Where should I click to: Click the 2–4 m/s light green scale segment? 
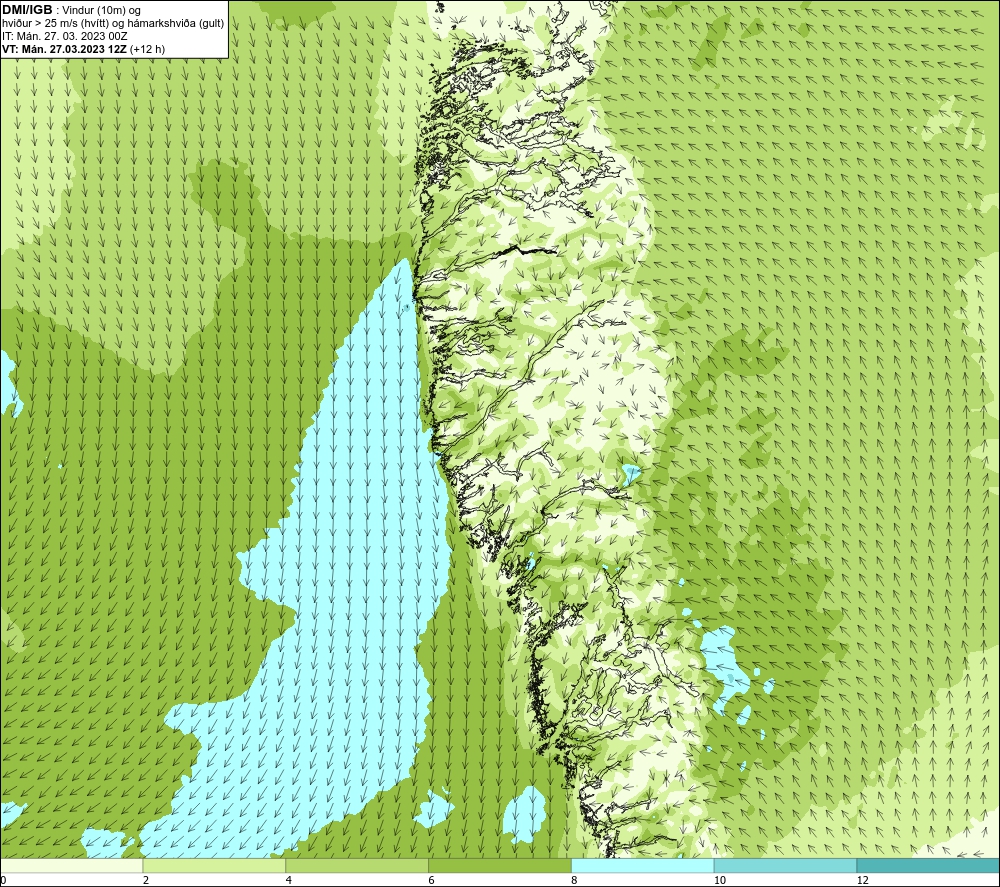coord(214,865)
